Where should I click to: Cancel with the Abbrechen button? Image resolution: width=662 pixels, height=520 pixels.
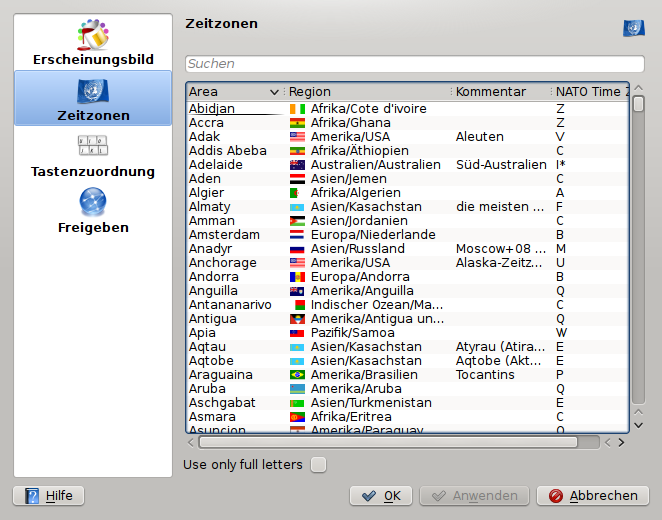(593, 496)
